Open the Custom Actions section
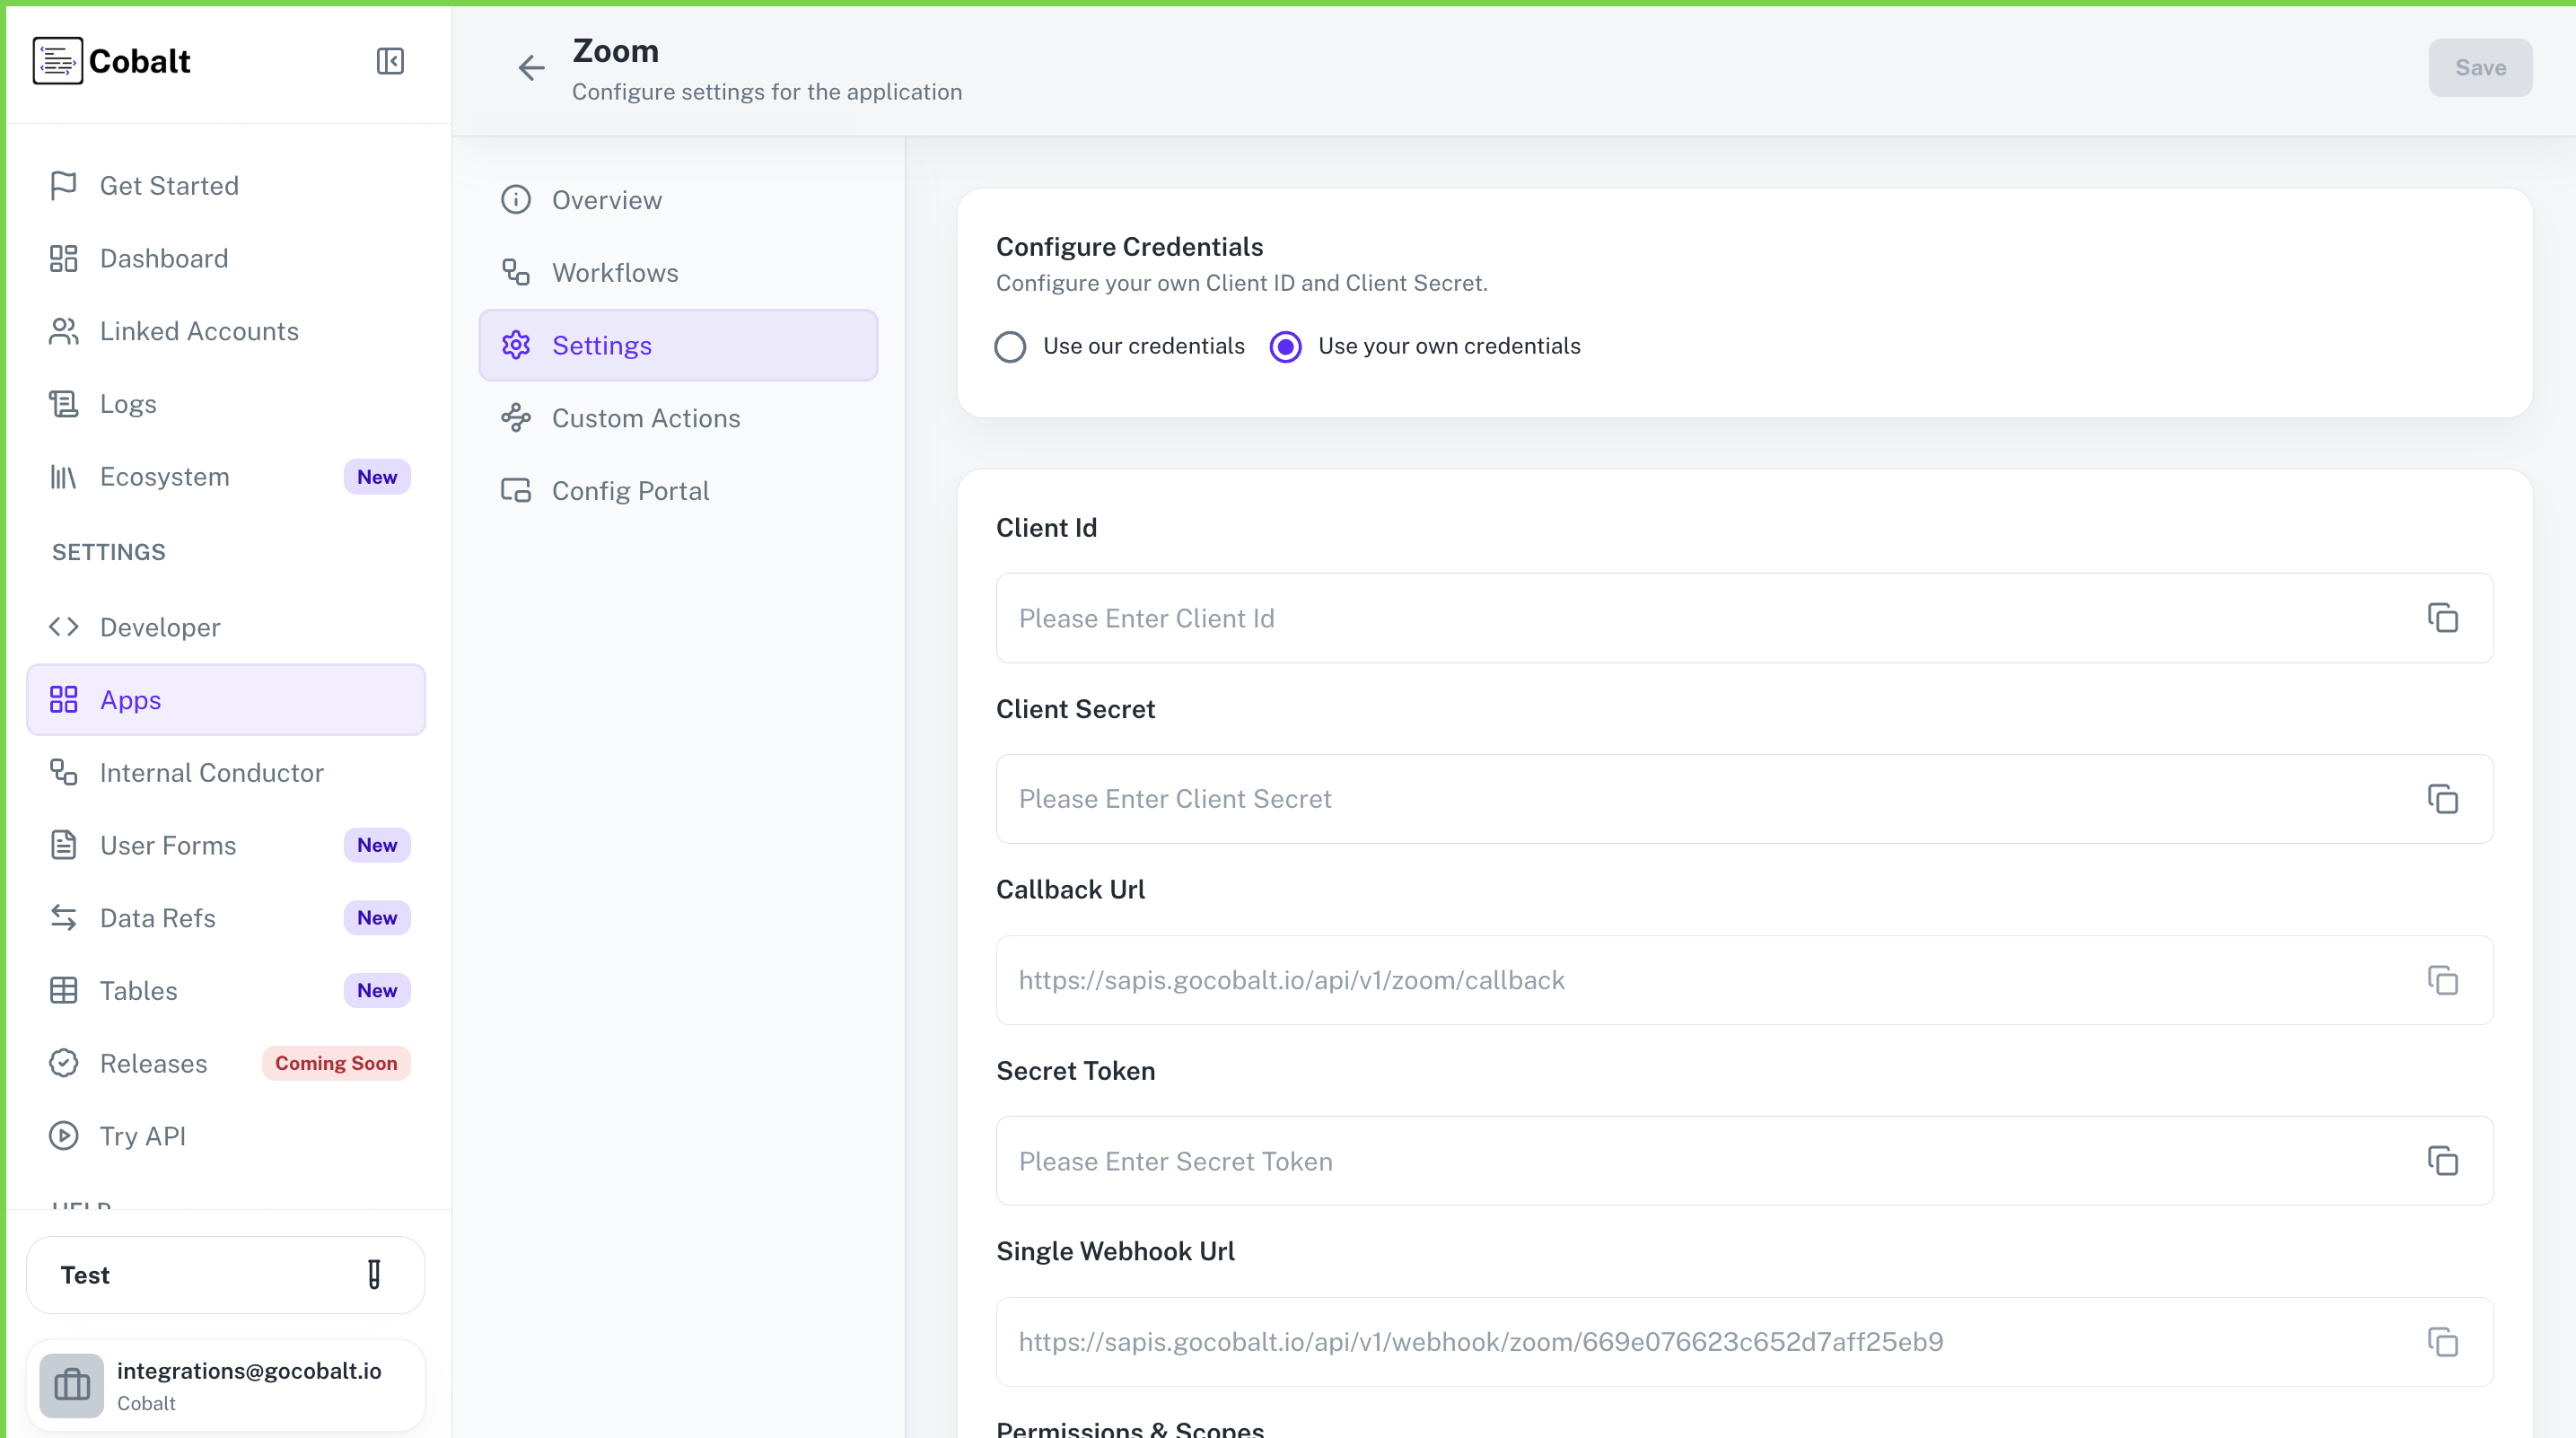This screenshot has height=1438, width=2576. click(x=646, y=418)
